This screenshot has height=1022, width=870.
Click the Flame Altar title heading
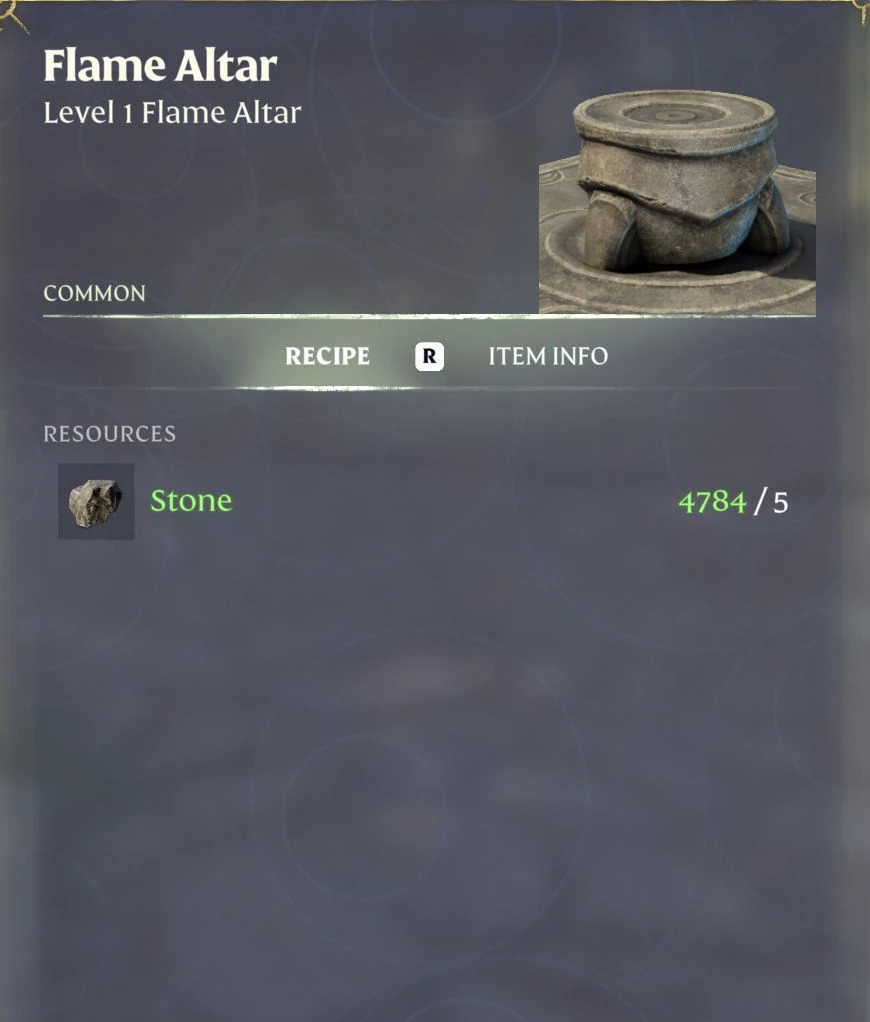tap(160, 66)
